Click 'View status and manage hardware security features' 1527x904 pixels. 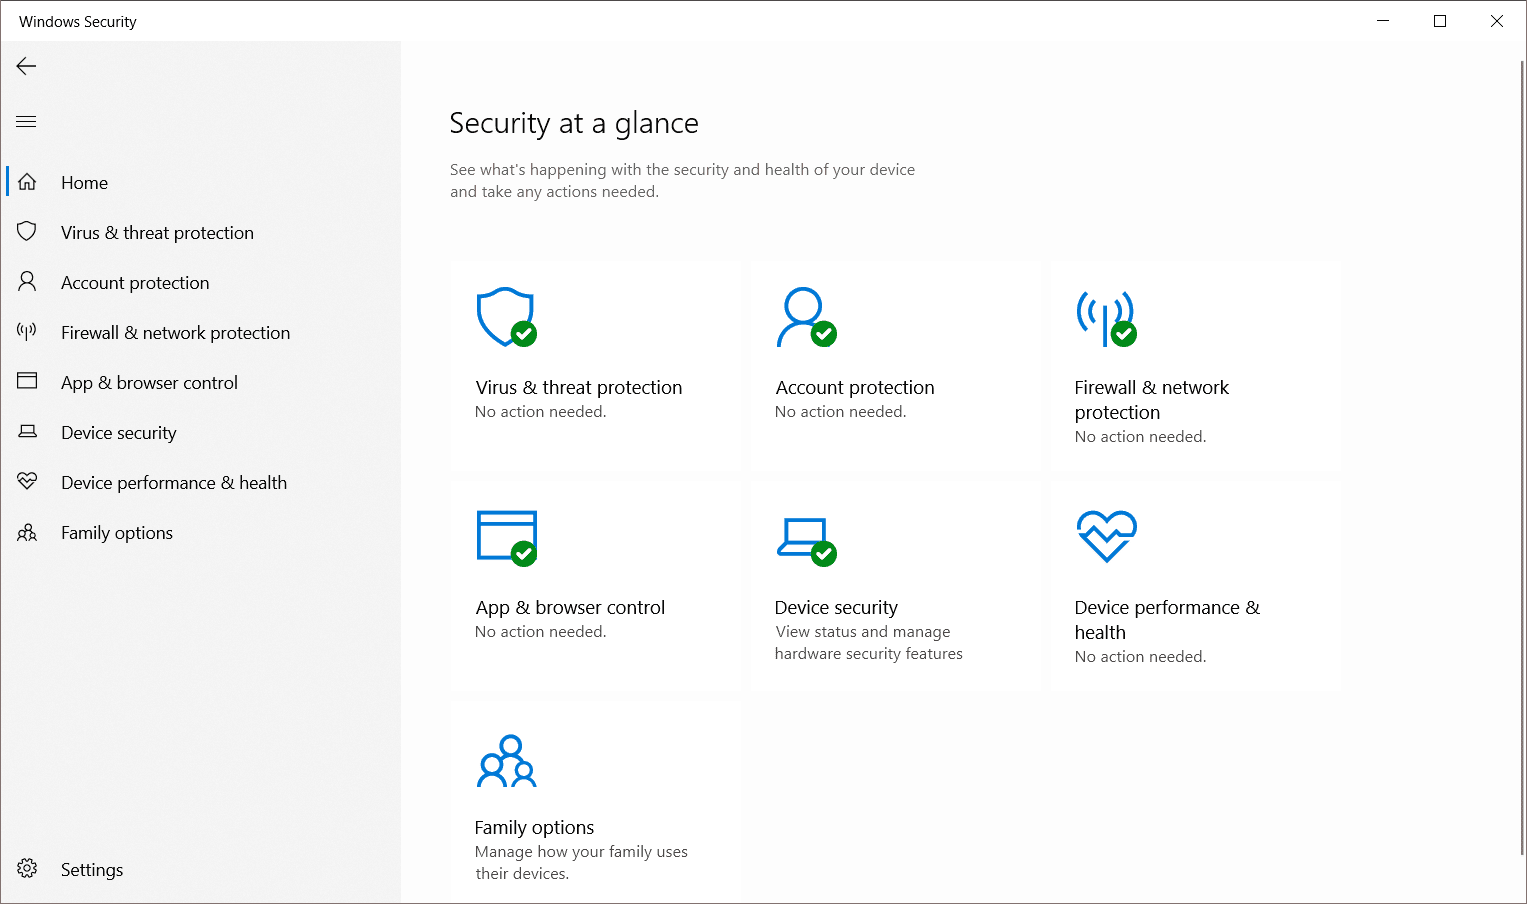tap(869, 643)
